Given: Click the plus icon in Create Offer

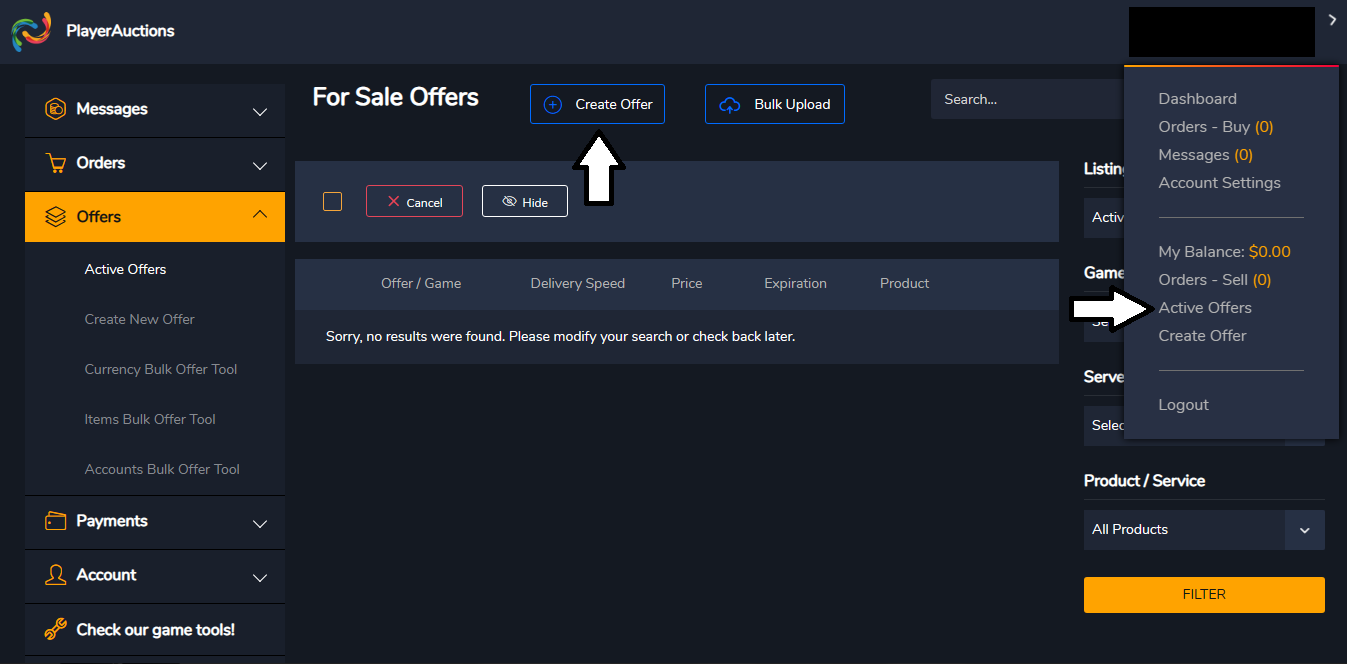Looking at the screenshot, I should click(x=552, y=104).
